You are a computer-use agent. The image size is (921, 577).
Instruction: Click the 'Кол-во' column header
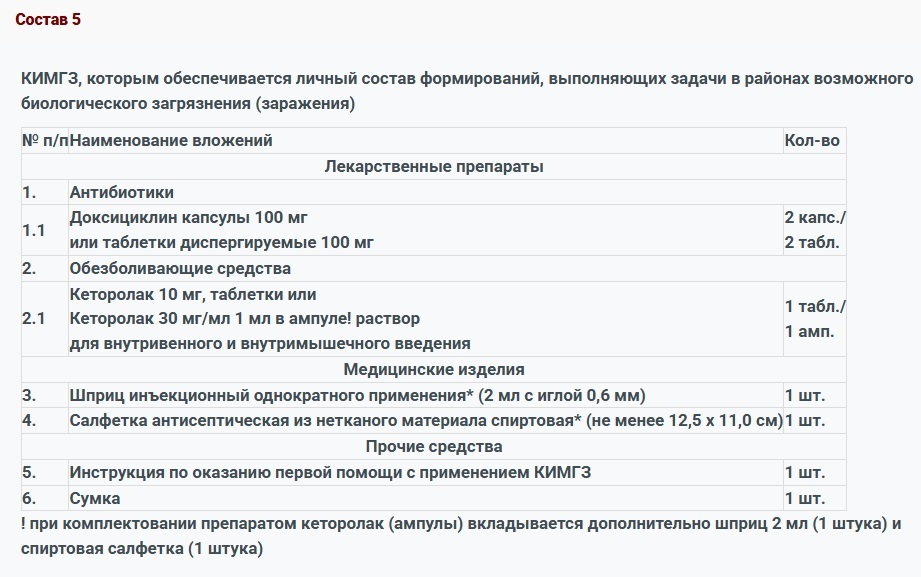click(811, 141)
